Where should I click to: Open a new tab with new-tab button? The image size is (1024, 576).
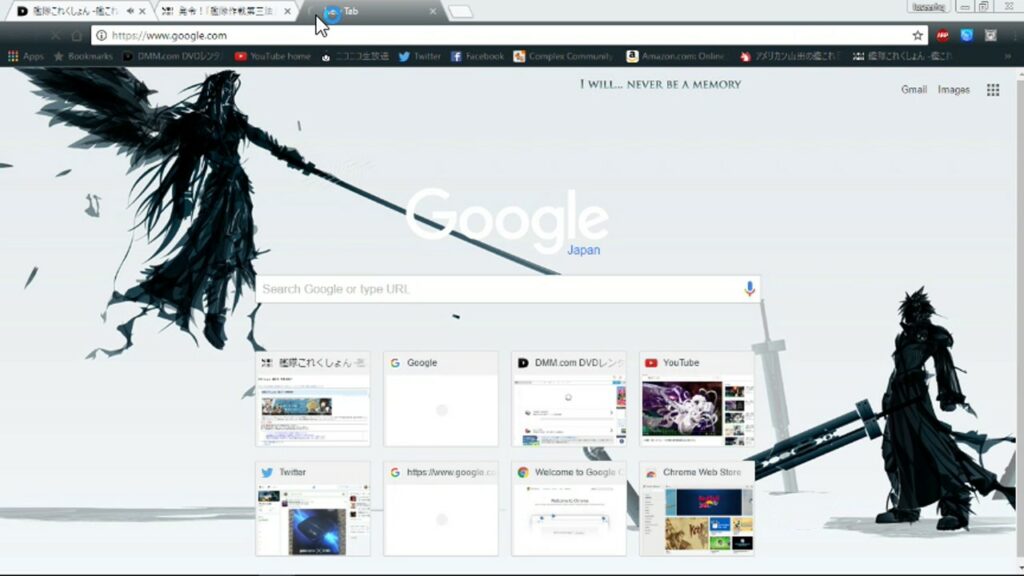click(461, 12)
